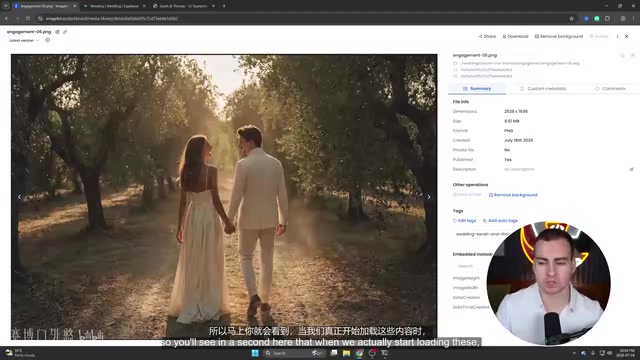Click the Edit tags link
Image resolution: width=640 pixels, height=360 pixels.
tap(464, 221)
